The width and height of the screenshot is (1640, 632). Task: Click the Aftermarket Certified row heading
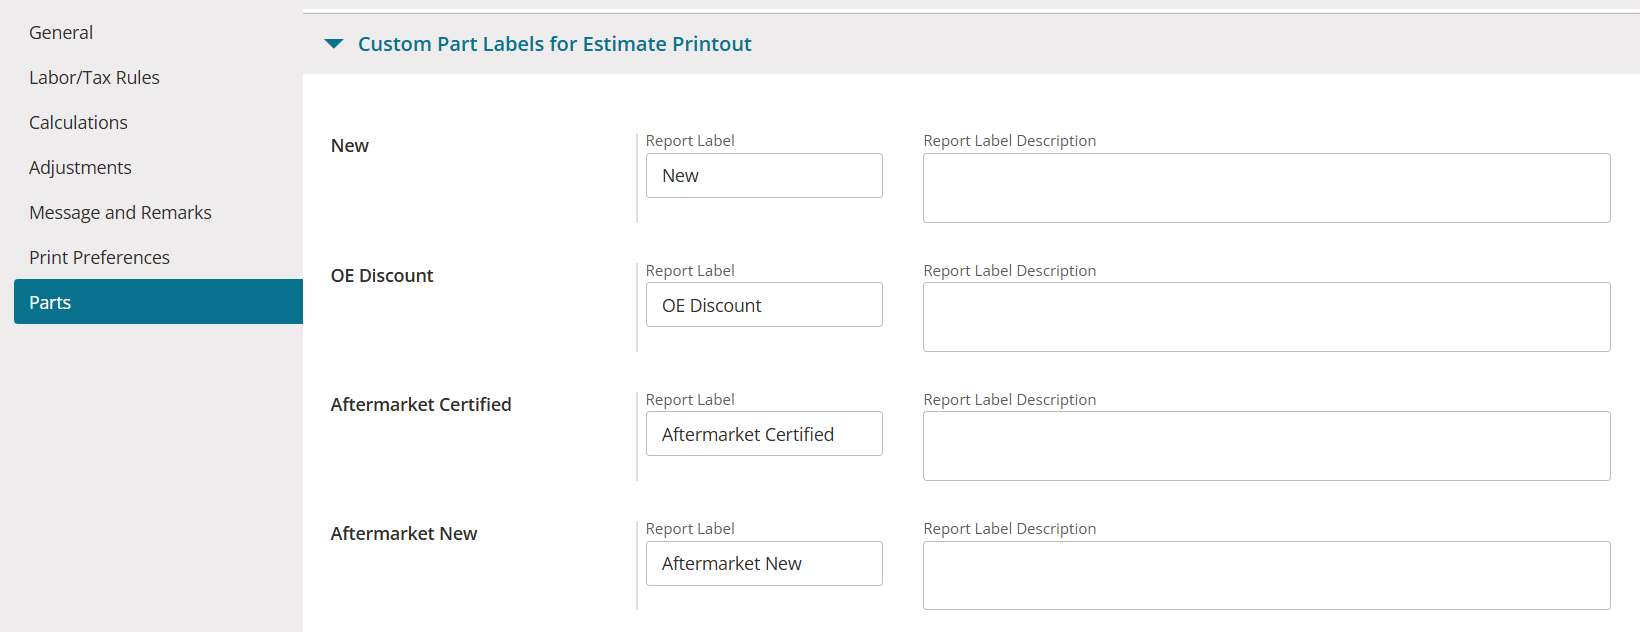click(421, 405)
